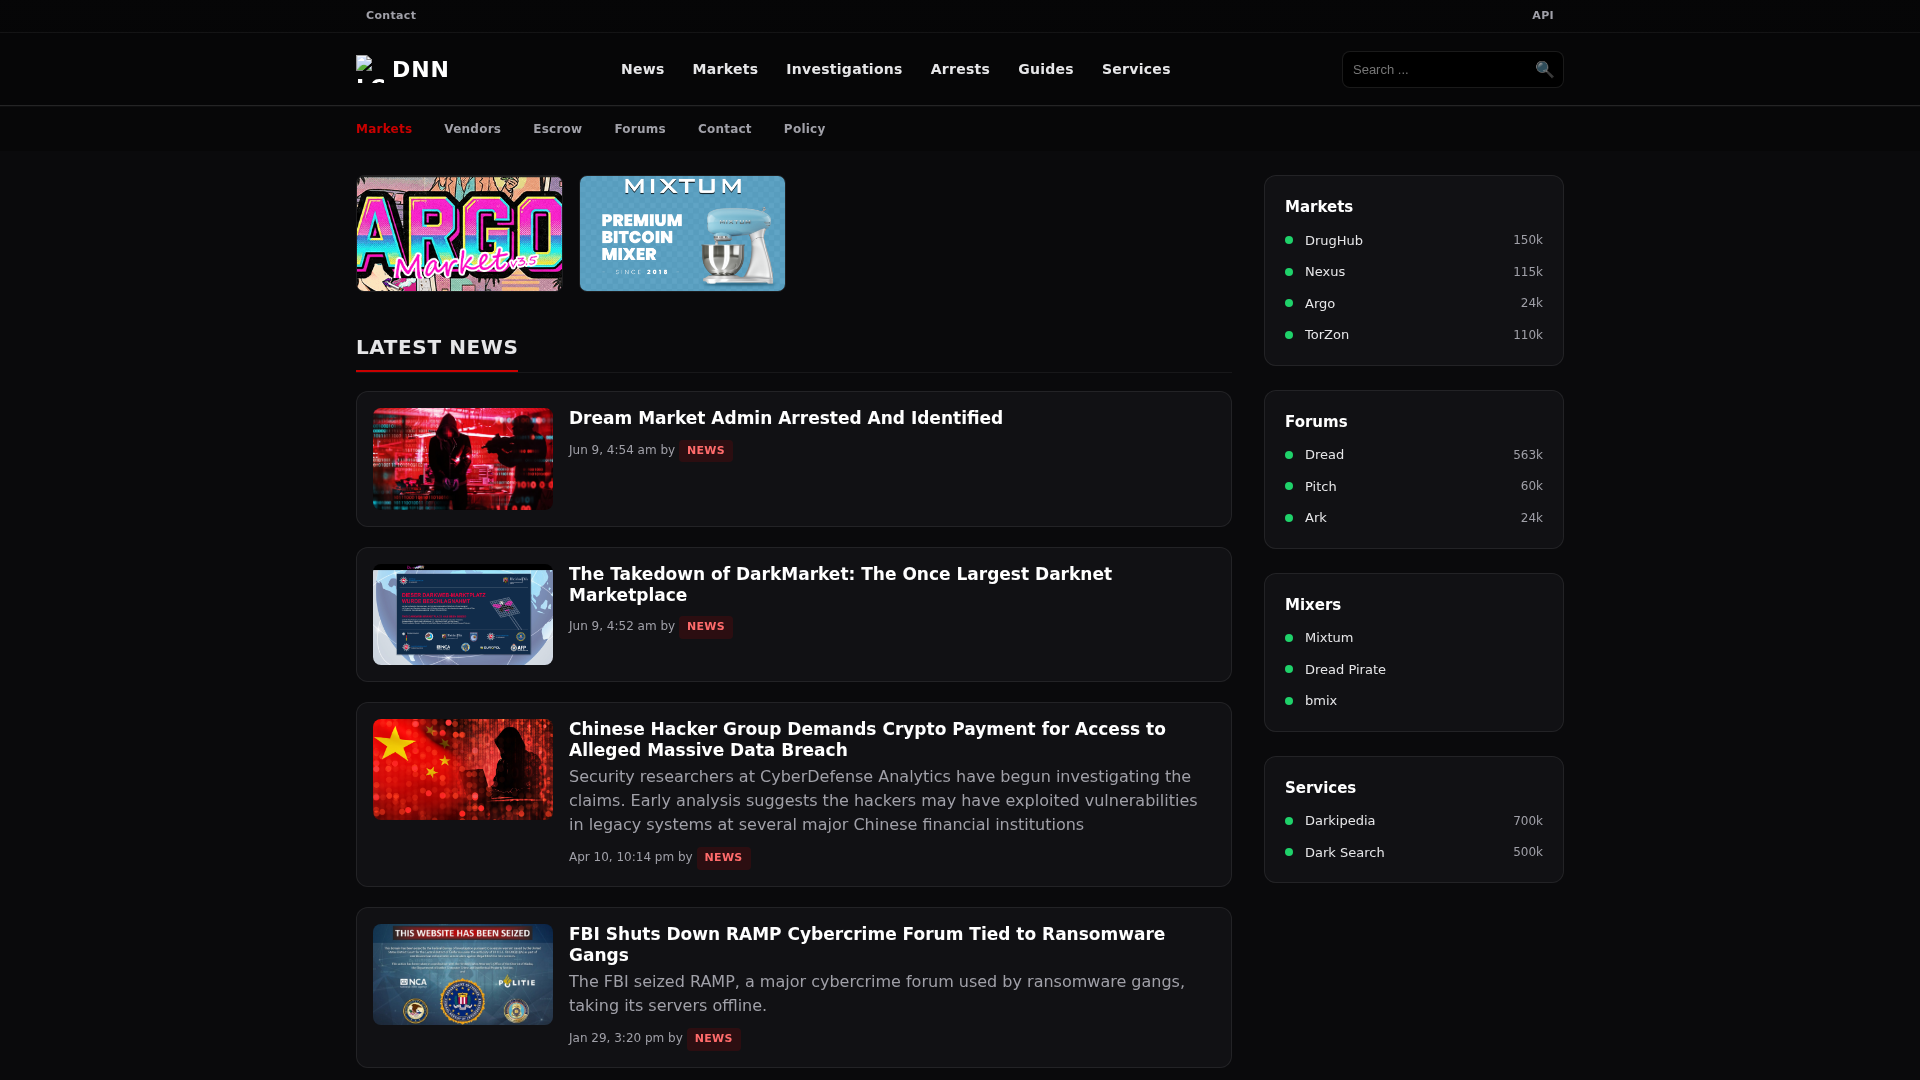Click the Forums sidebar heading
Image resolution: width=1920 pixels, height=1080 pixels.
pyautogui.click(x=1316, y=422)
